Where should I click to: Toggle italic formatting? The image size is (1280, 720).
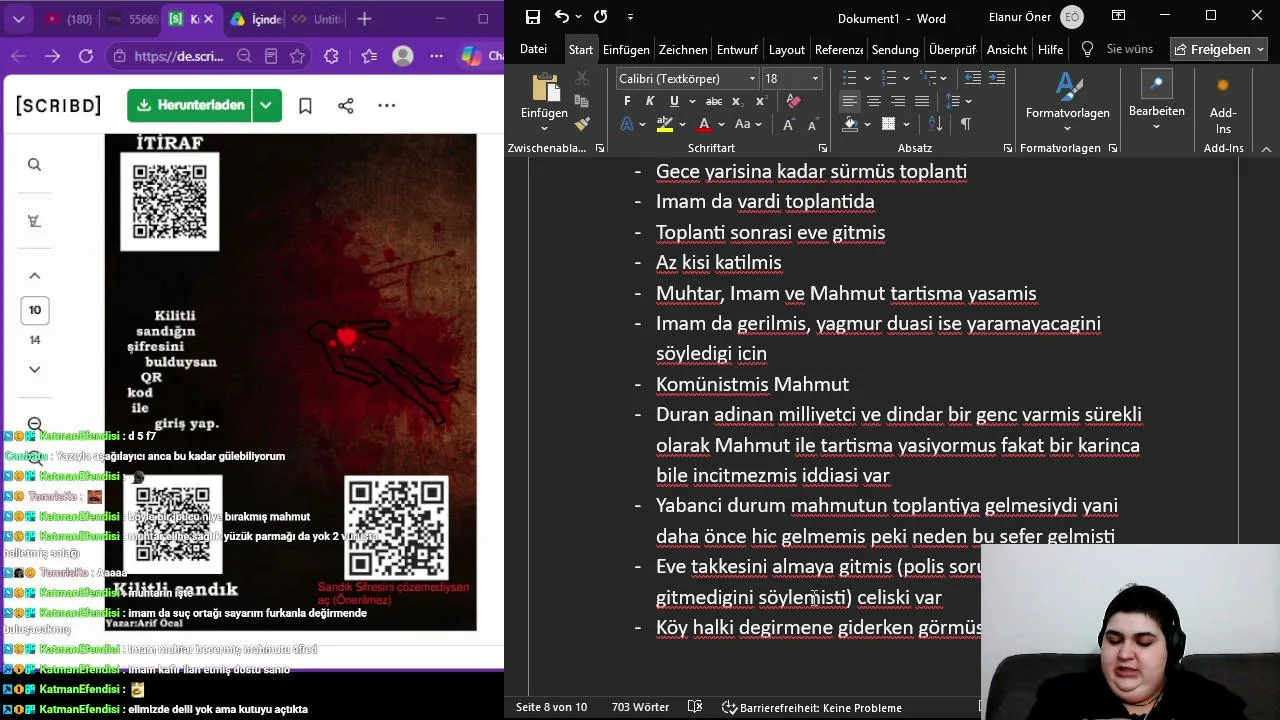pos(650,101)
